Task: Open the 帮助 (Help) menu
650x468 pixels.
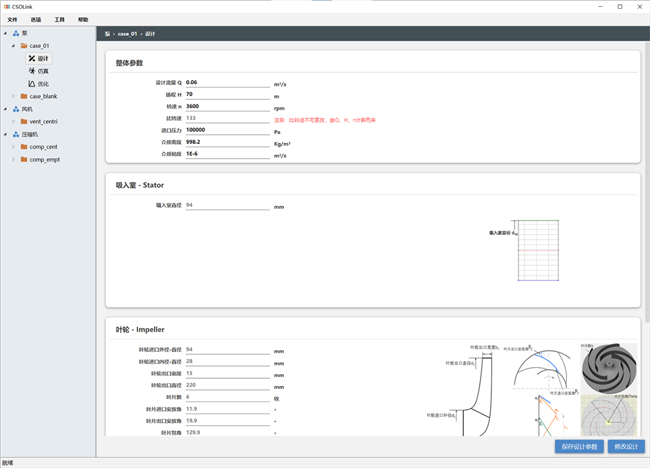Action: (x=83, y=19)
